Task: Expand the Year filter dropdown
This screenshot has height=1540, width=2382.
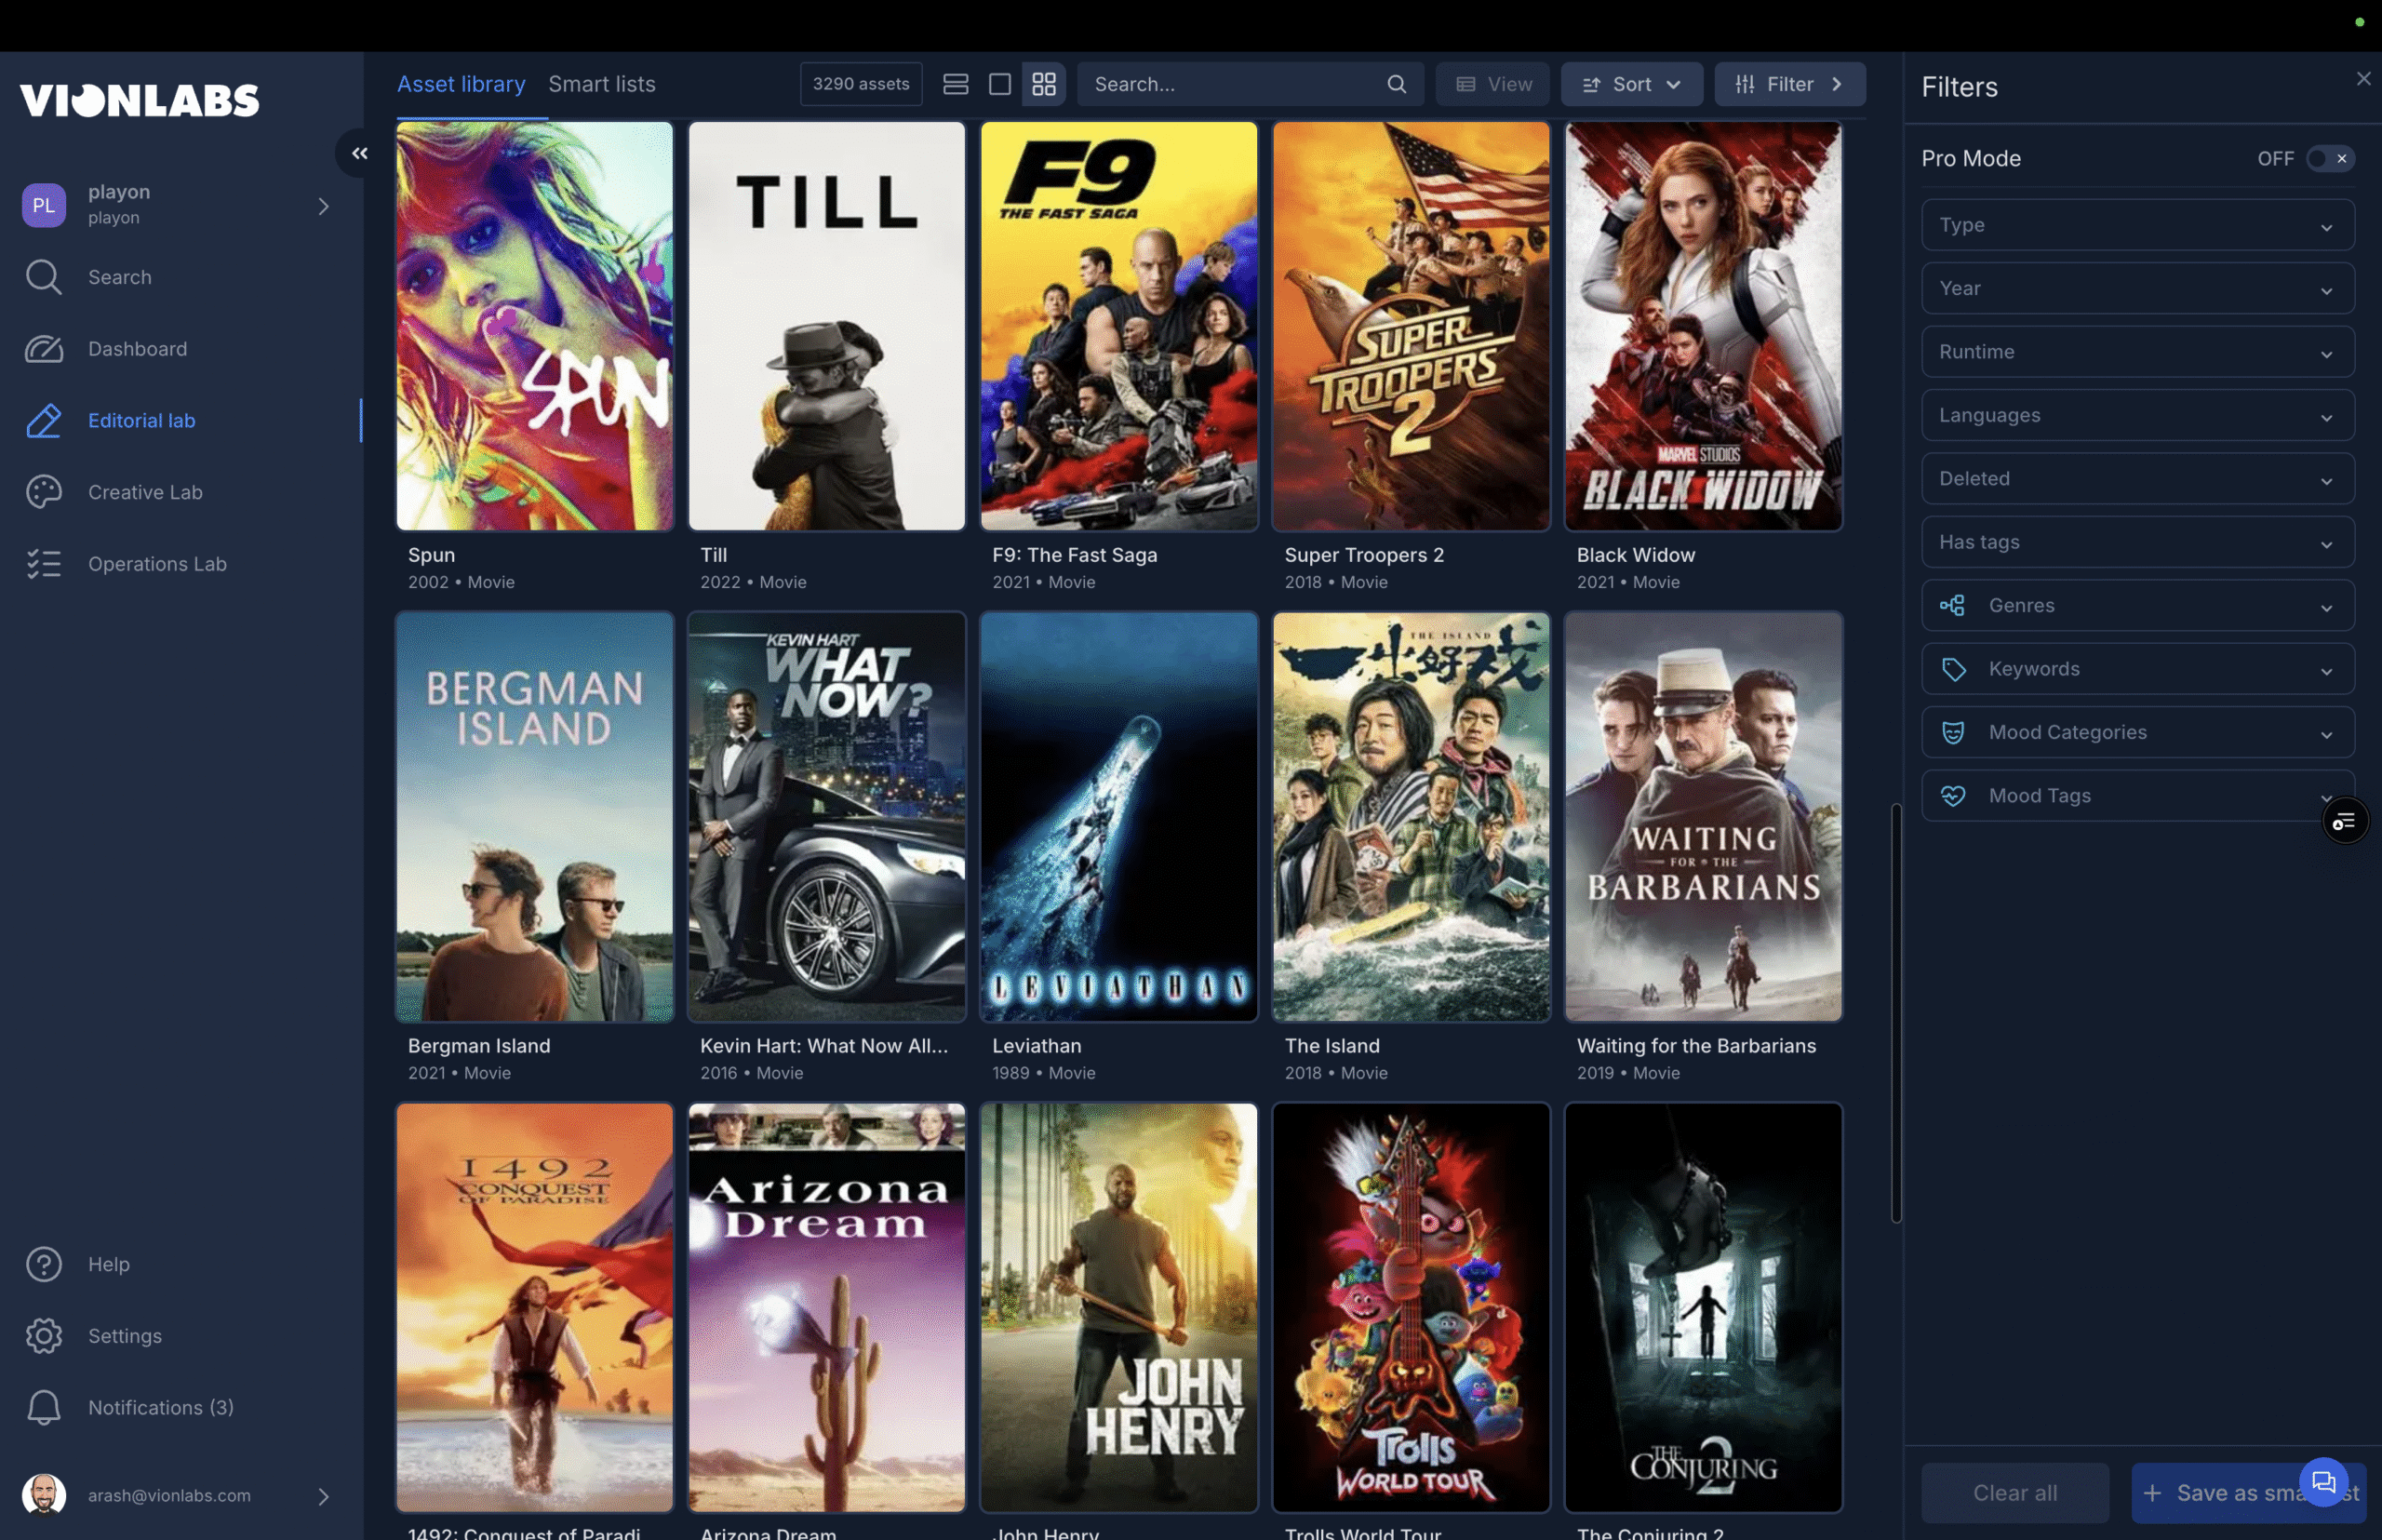Action: pos(2137,288)
